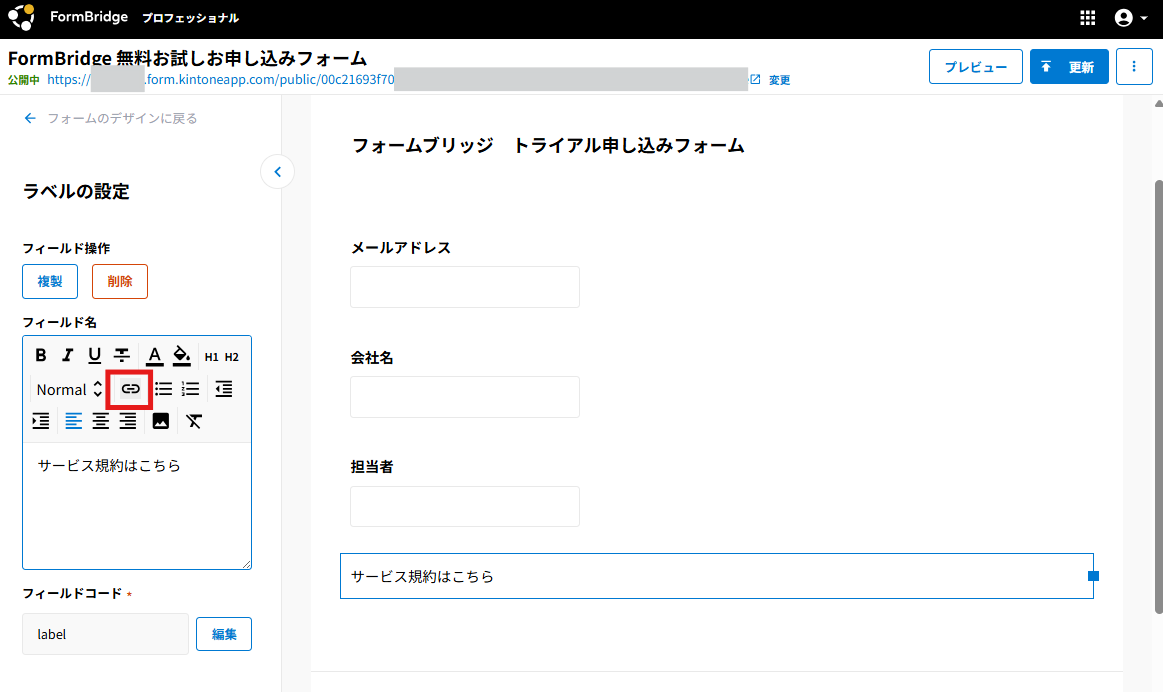Duplicate the field with 複製 button
This screenshot has width=1163, height=692.
point(50,282)
